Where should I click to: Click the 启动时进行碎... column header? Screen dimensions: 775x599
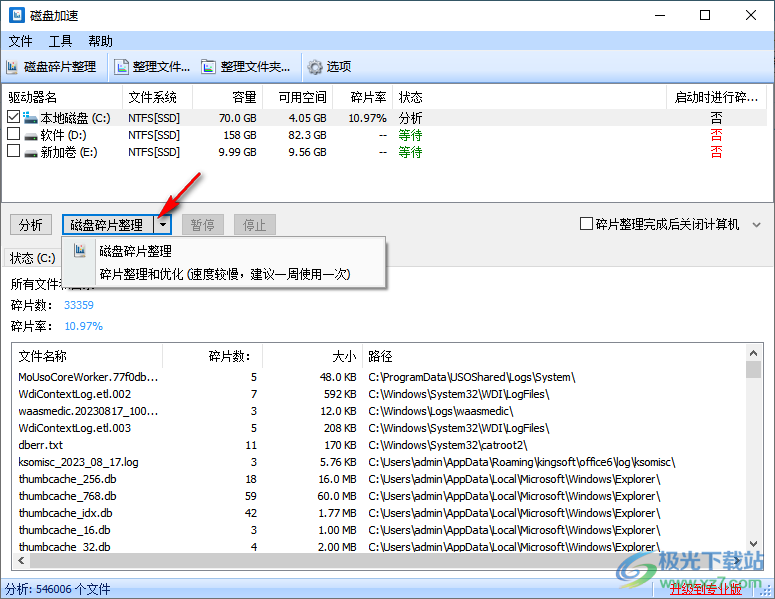click(716, 97)
